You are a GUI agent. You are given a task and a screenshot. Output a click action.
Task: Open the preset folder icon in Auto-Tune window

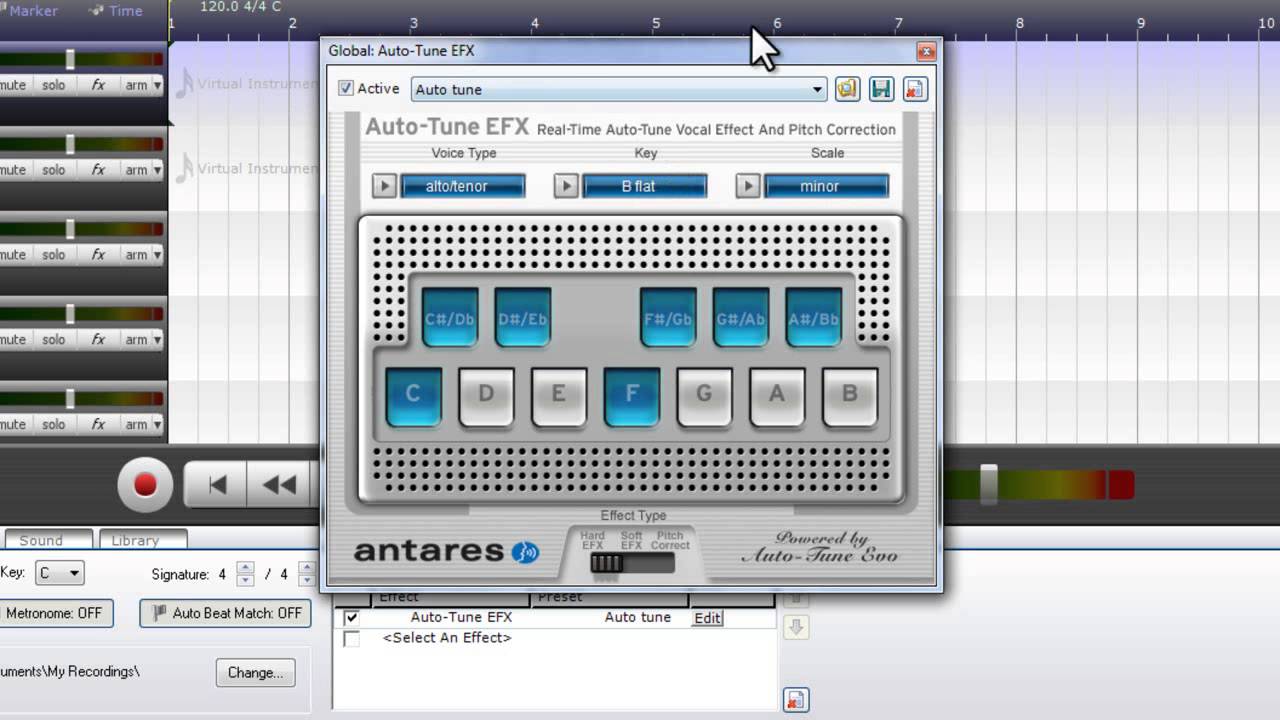coord(847,89)
